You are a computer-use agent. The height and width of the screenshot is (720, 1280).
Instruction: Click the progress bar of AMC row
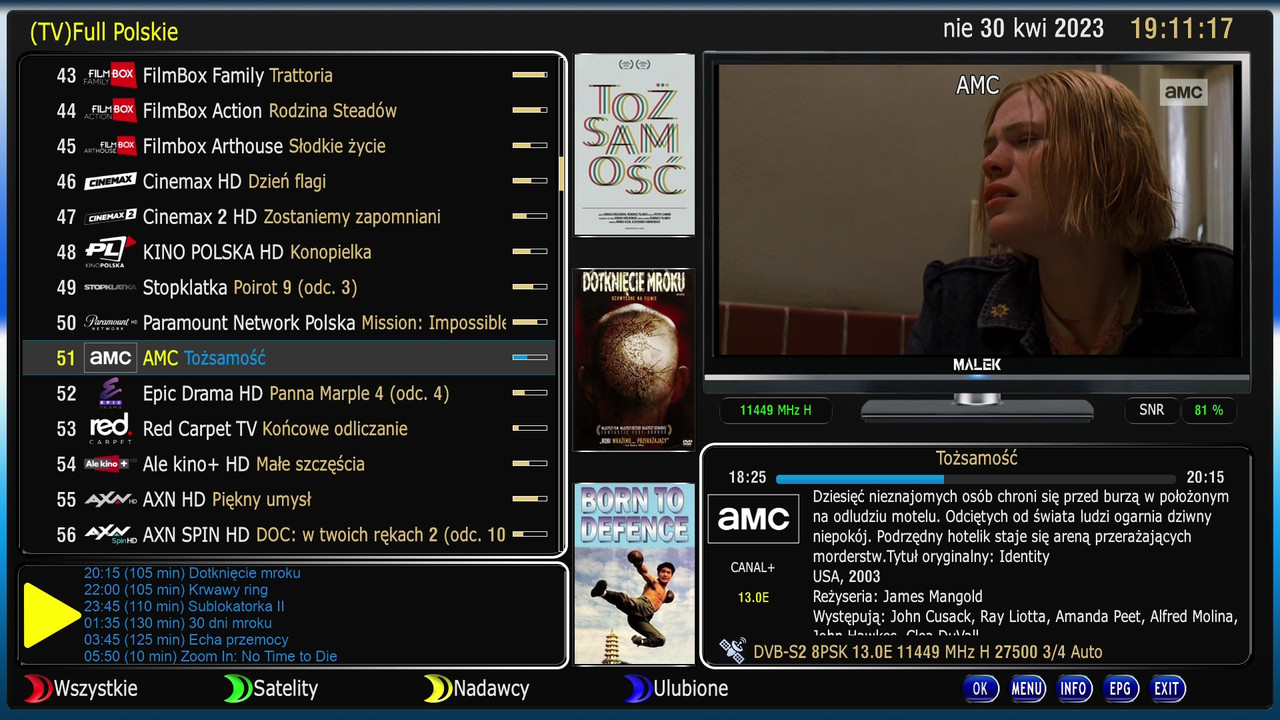pyautogui.click(x=530, y=357)
